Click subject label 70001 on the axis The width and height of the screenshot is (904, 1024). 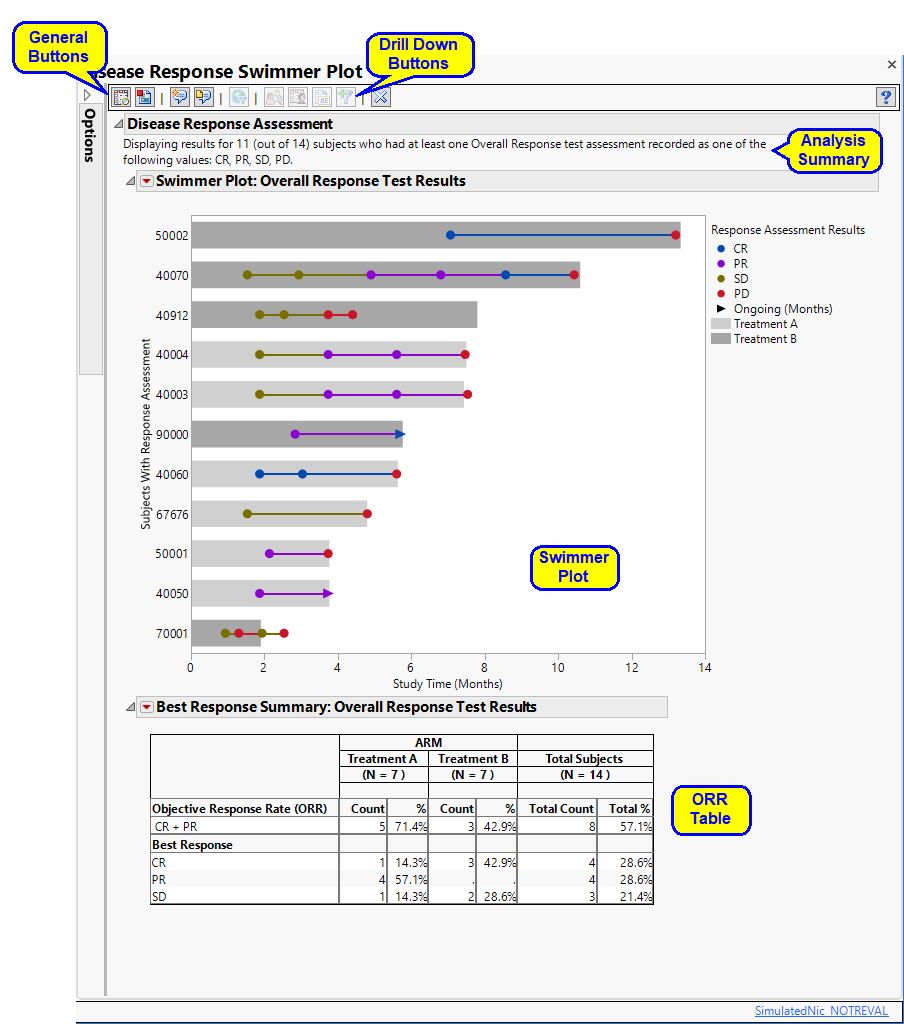[172, 633]
